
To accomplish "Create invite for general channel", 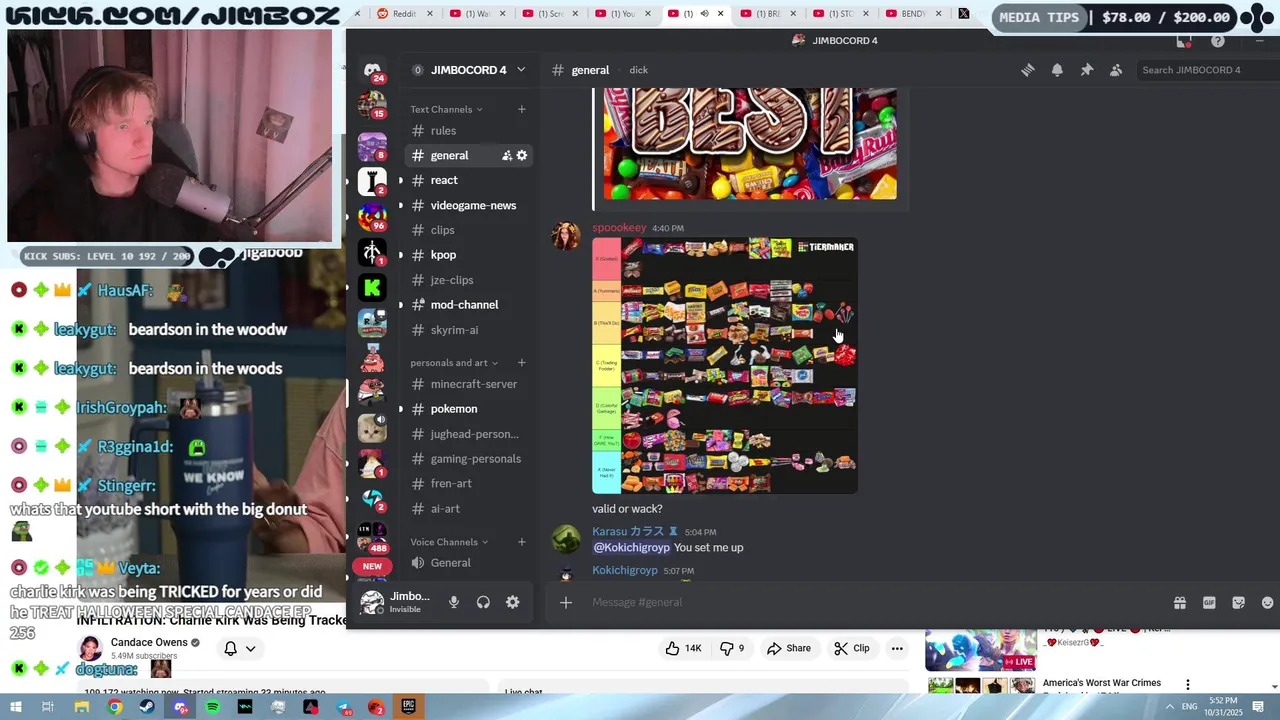I will coord(506,156).
